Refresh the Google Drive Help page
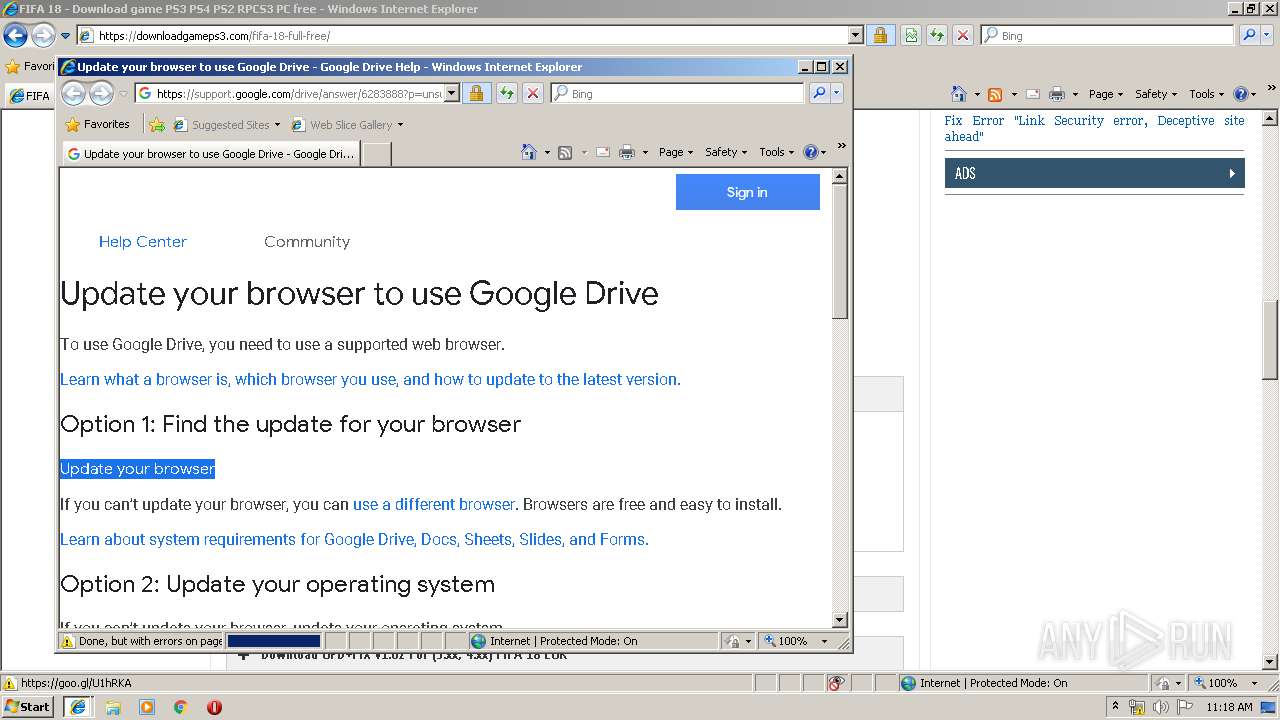 [x=507, y=93]
